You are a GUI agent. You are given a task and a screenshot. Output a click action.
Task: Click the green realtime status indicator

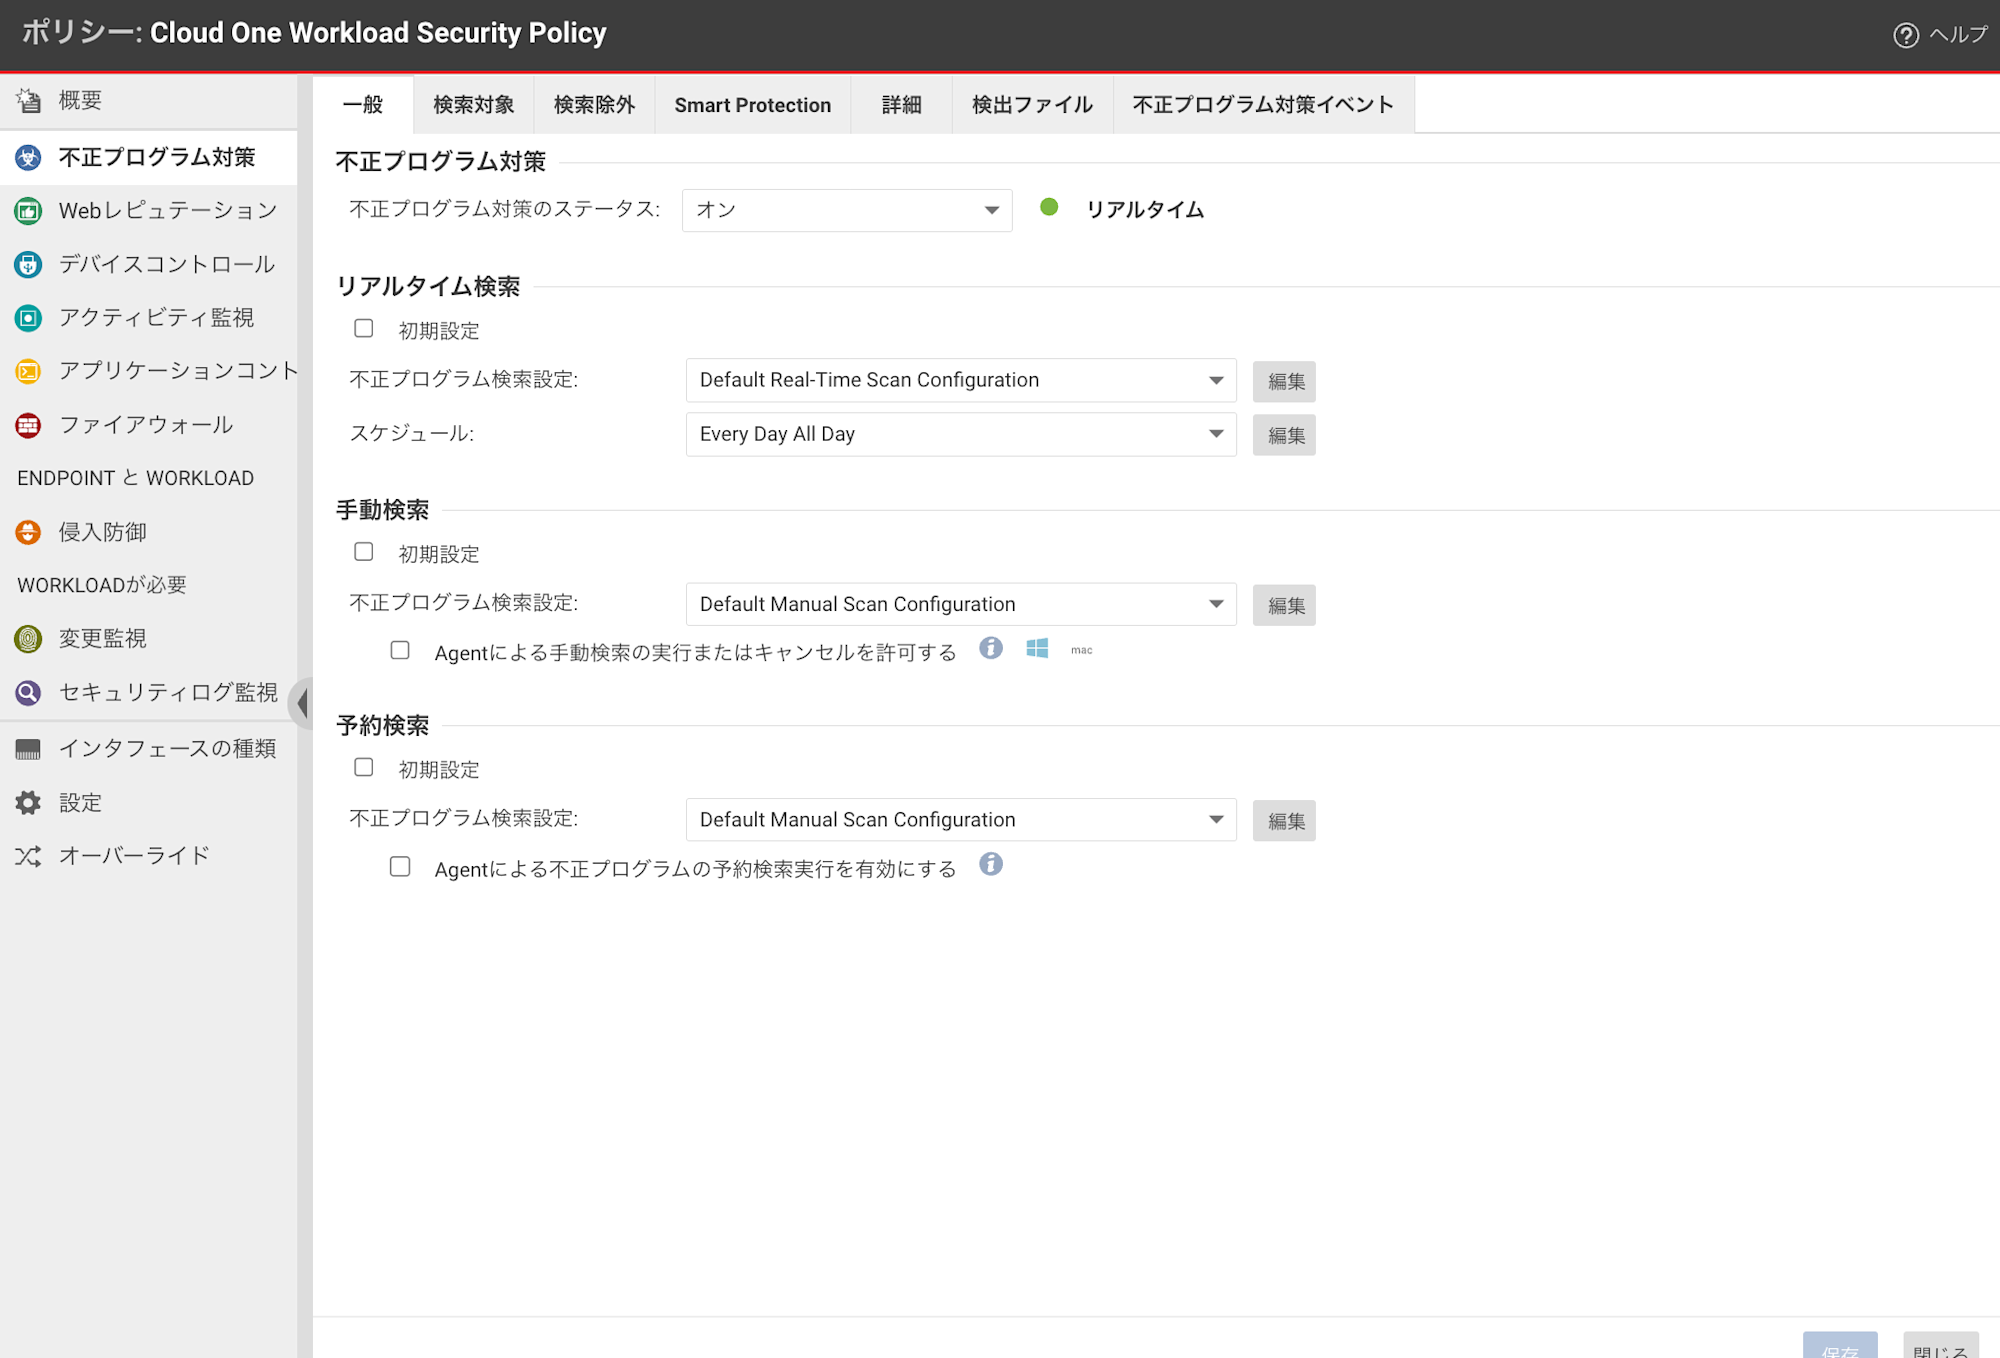tap(1049, 207)
